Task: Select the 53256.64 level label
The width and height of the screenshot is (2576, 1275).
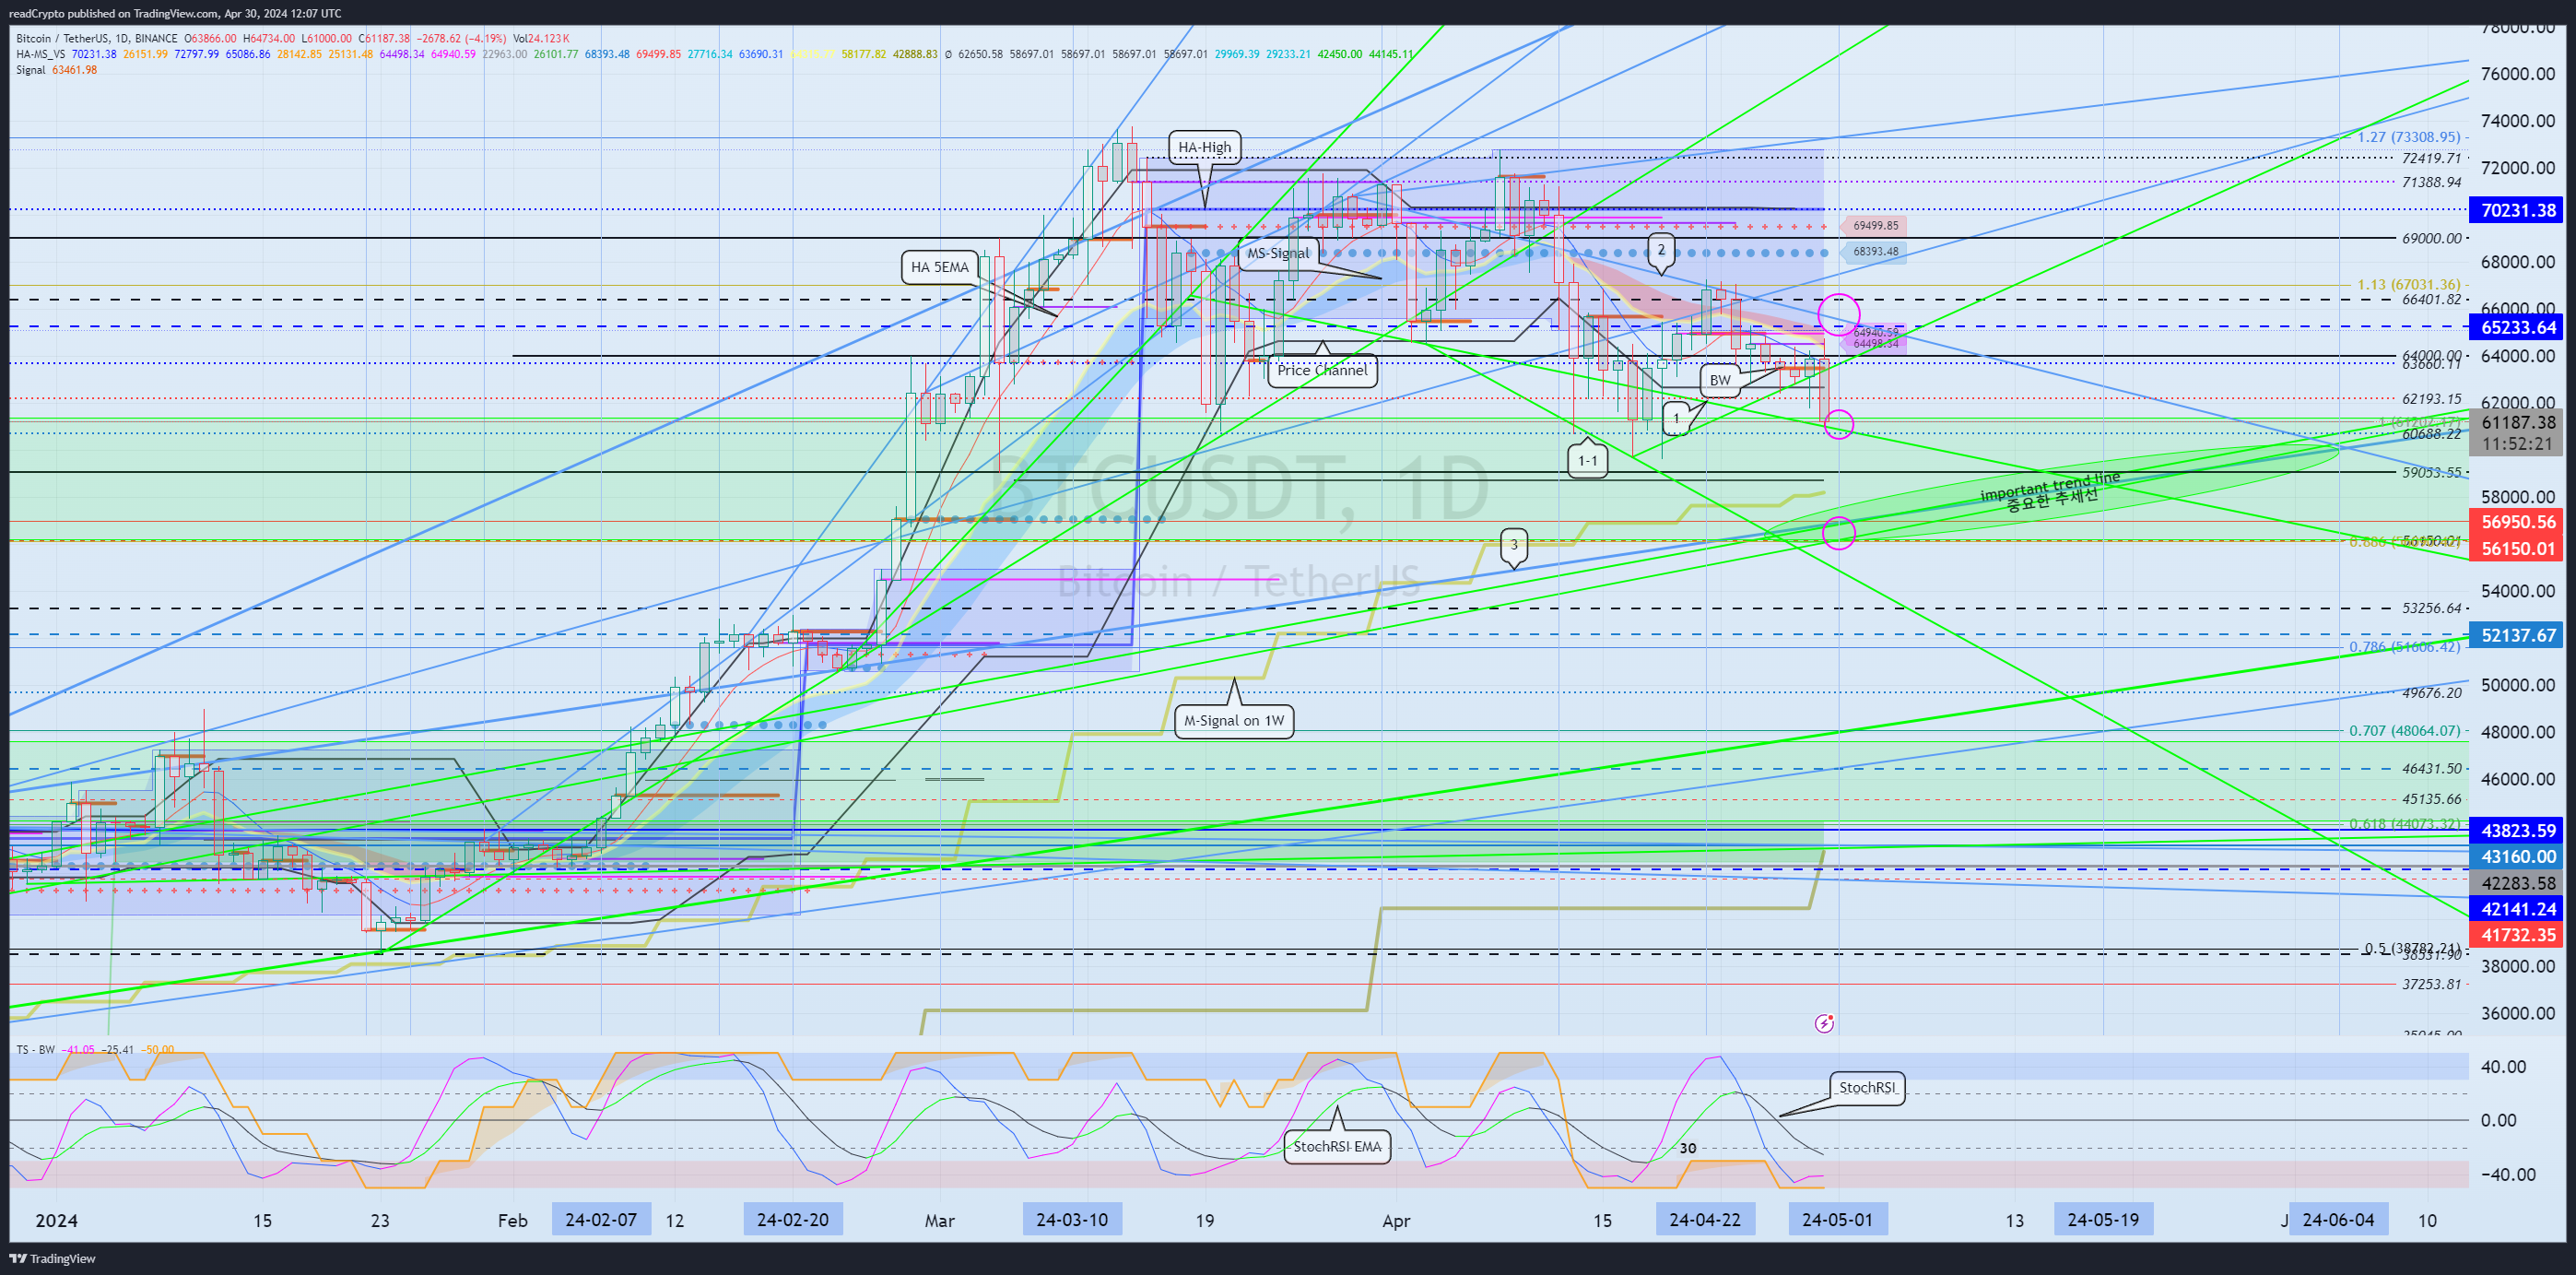Action: click(x=2431, y=608)
